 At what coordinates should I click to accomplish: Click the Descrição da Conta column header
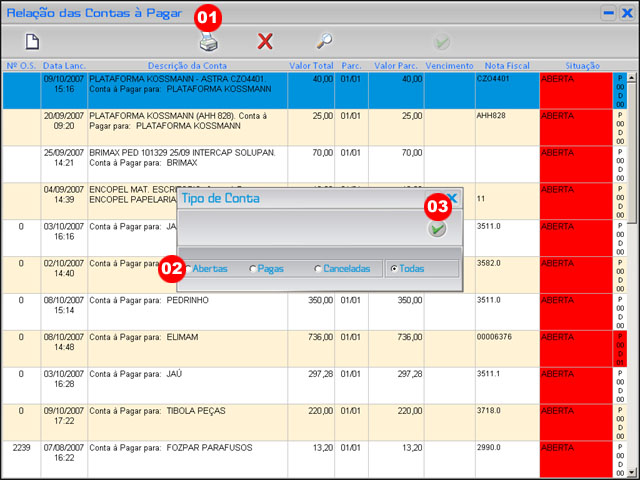point(187,65)
